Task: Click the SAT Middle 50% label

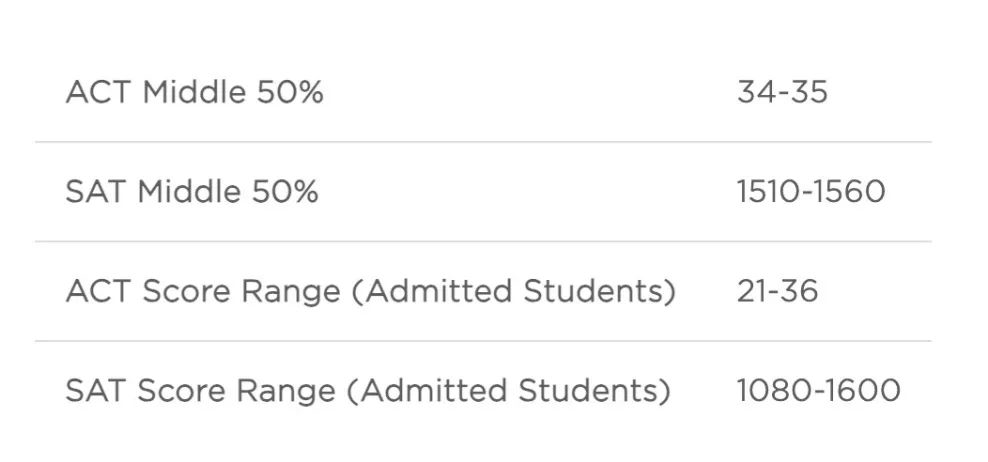Action: 192,192
